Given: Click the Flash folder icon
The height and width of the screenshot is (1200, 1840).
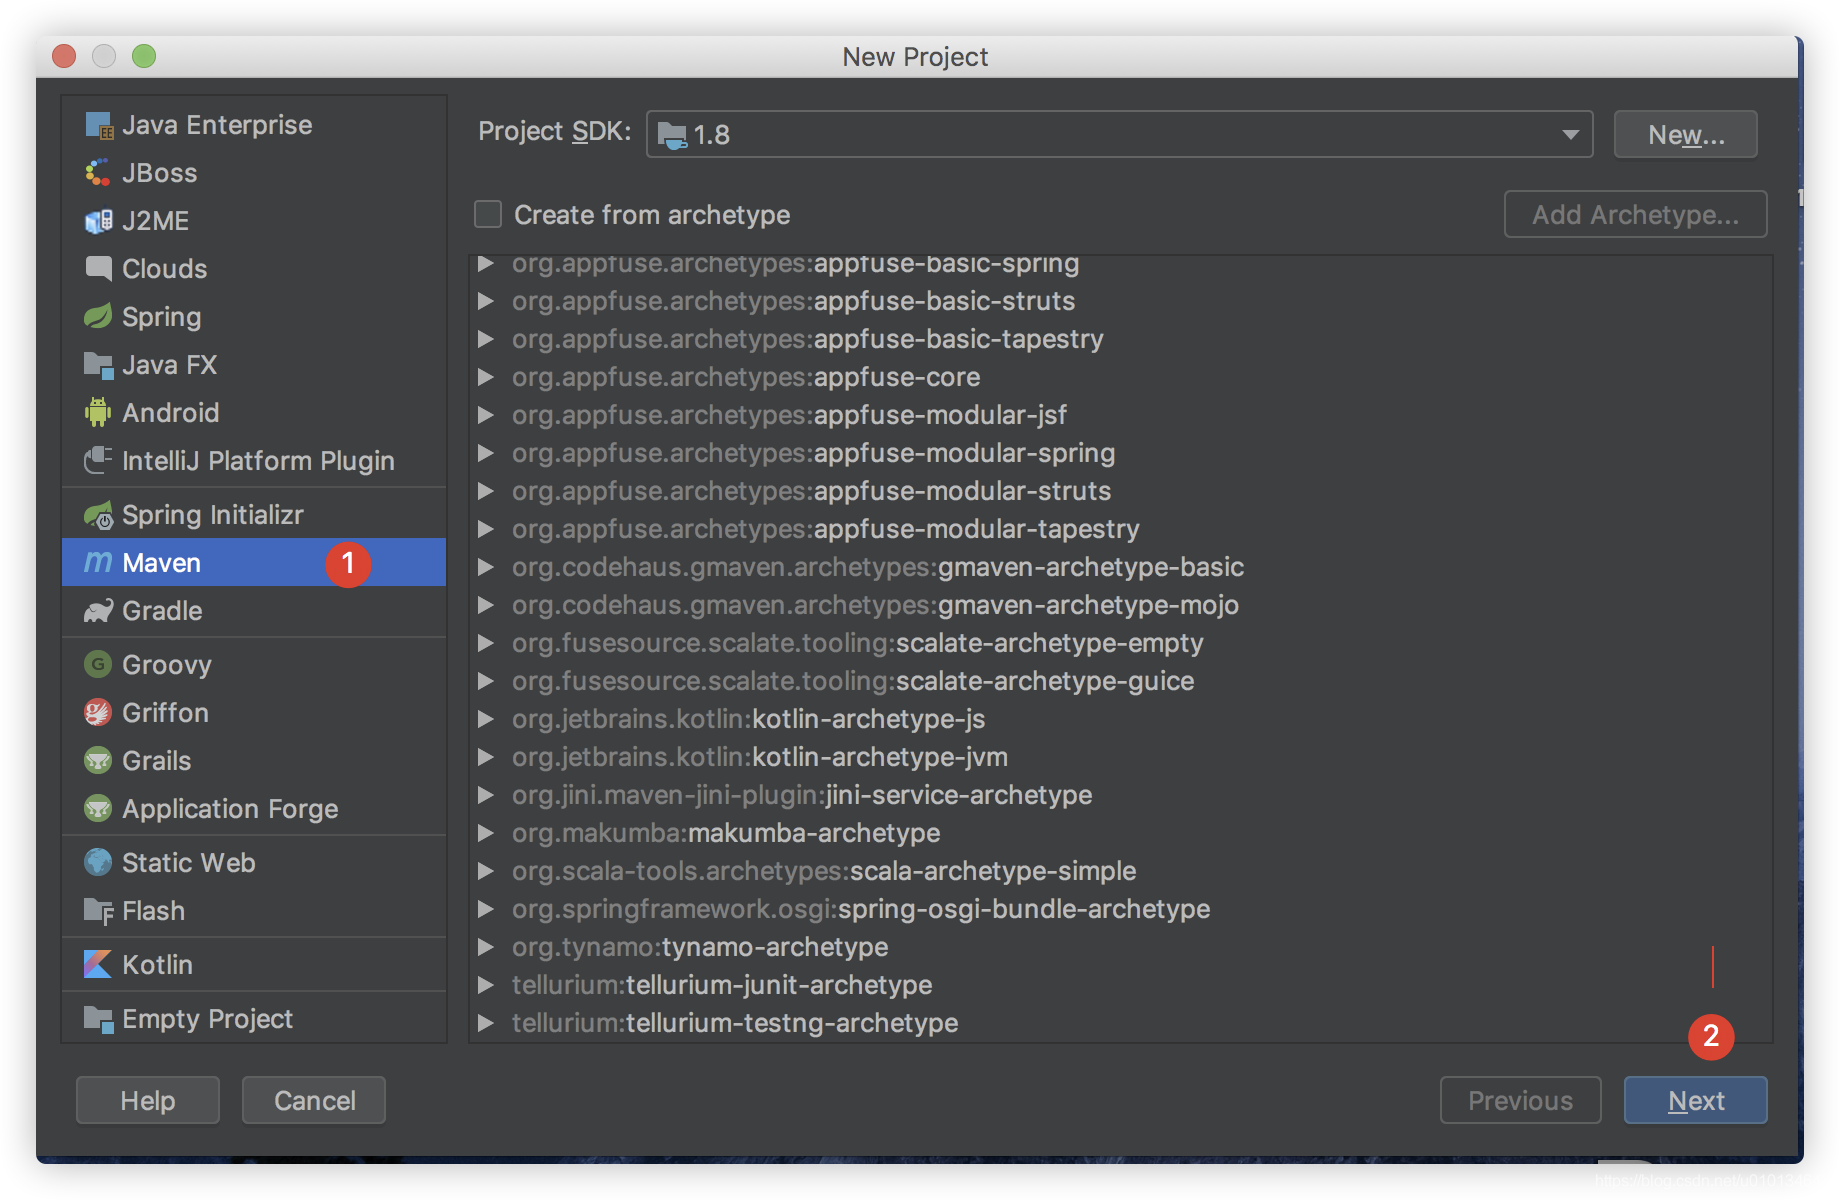Looking at the screenshot, I should (x=98, y=911).
